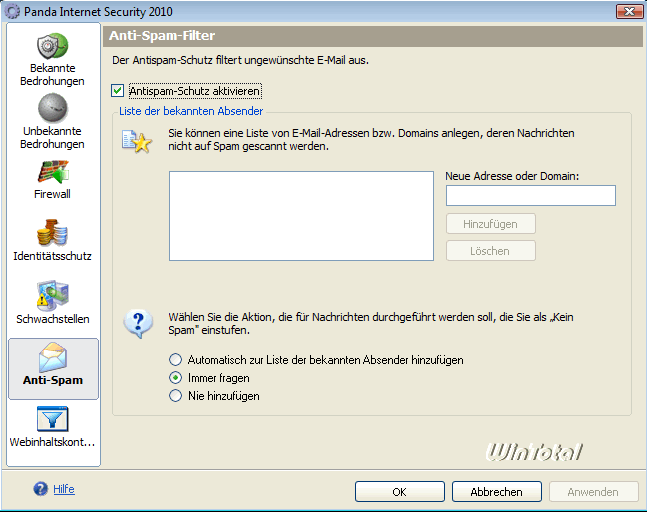Select the Anti-Spam envelope icon

pyautogui.click(x=53, y=357)
